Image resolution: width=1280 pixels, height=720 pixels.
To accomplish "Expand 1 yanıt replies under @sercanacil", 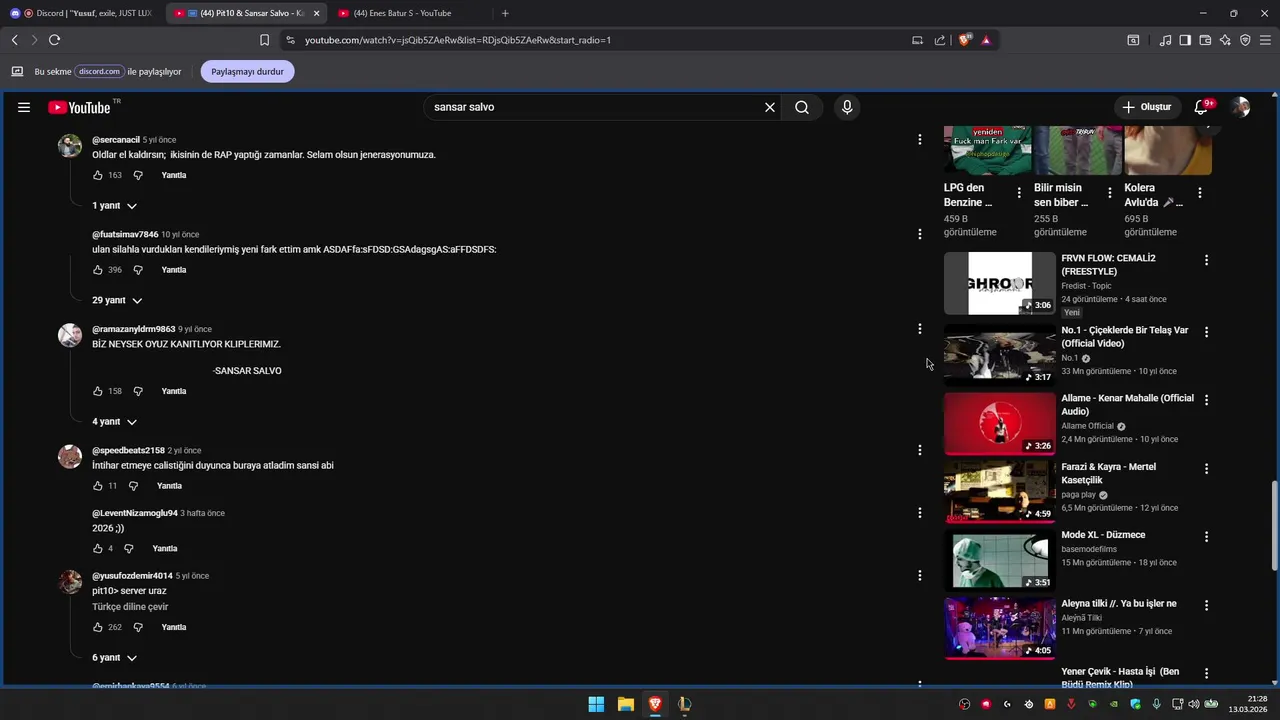I will pos(115,206).
